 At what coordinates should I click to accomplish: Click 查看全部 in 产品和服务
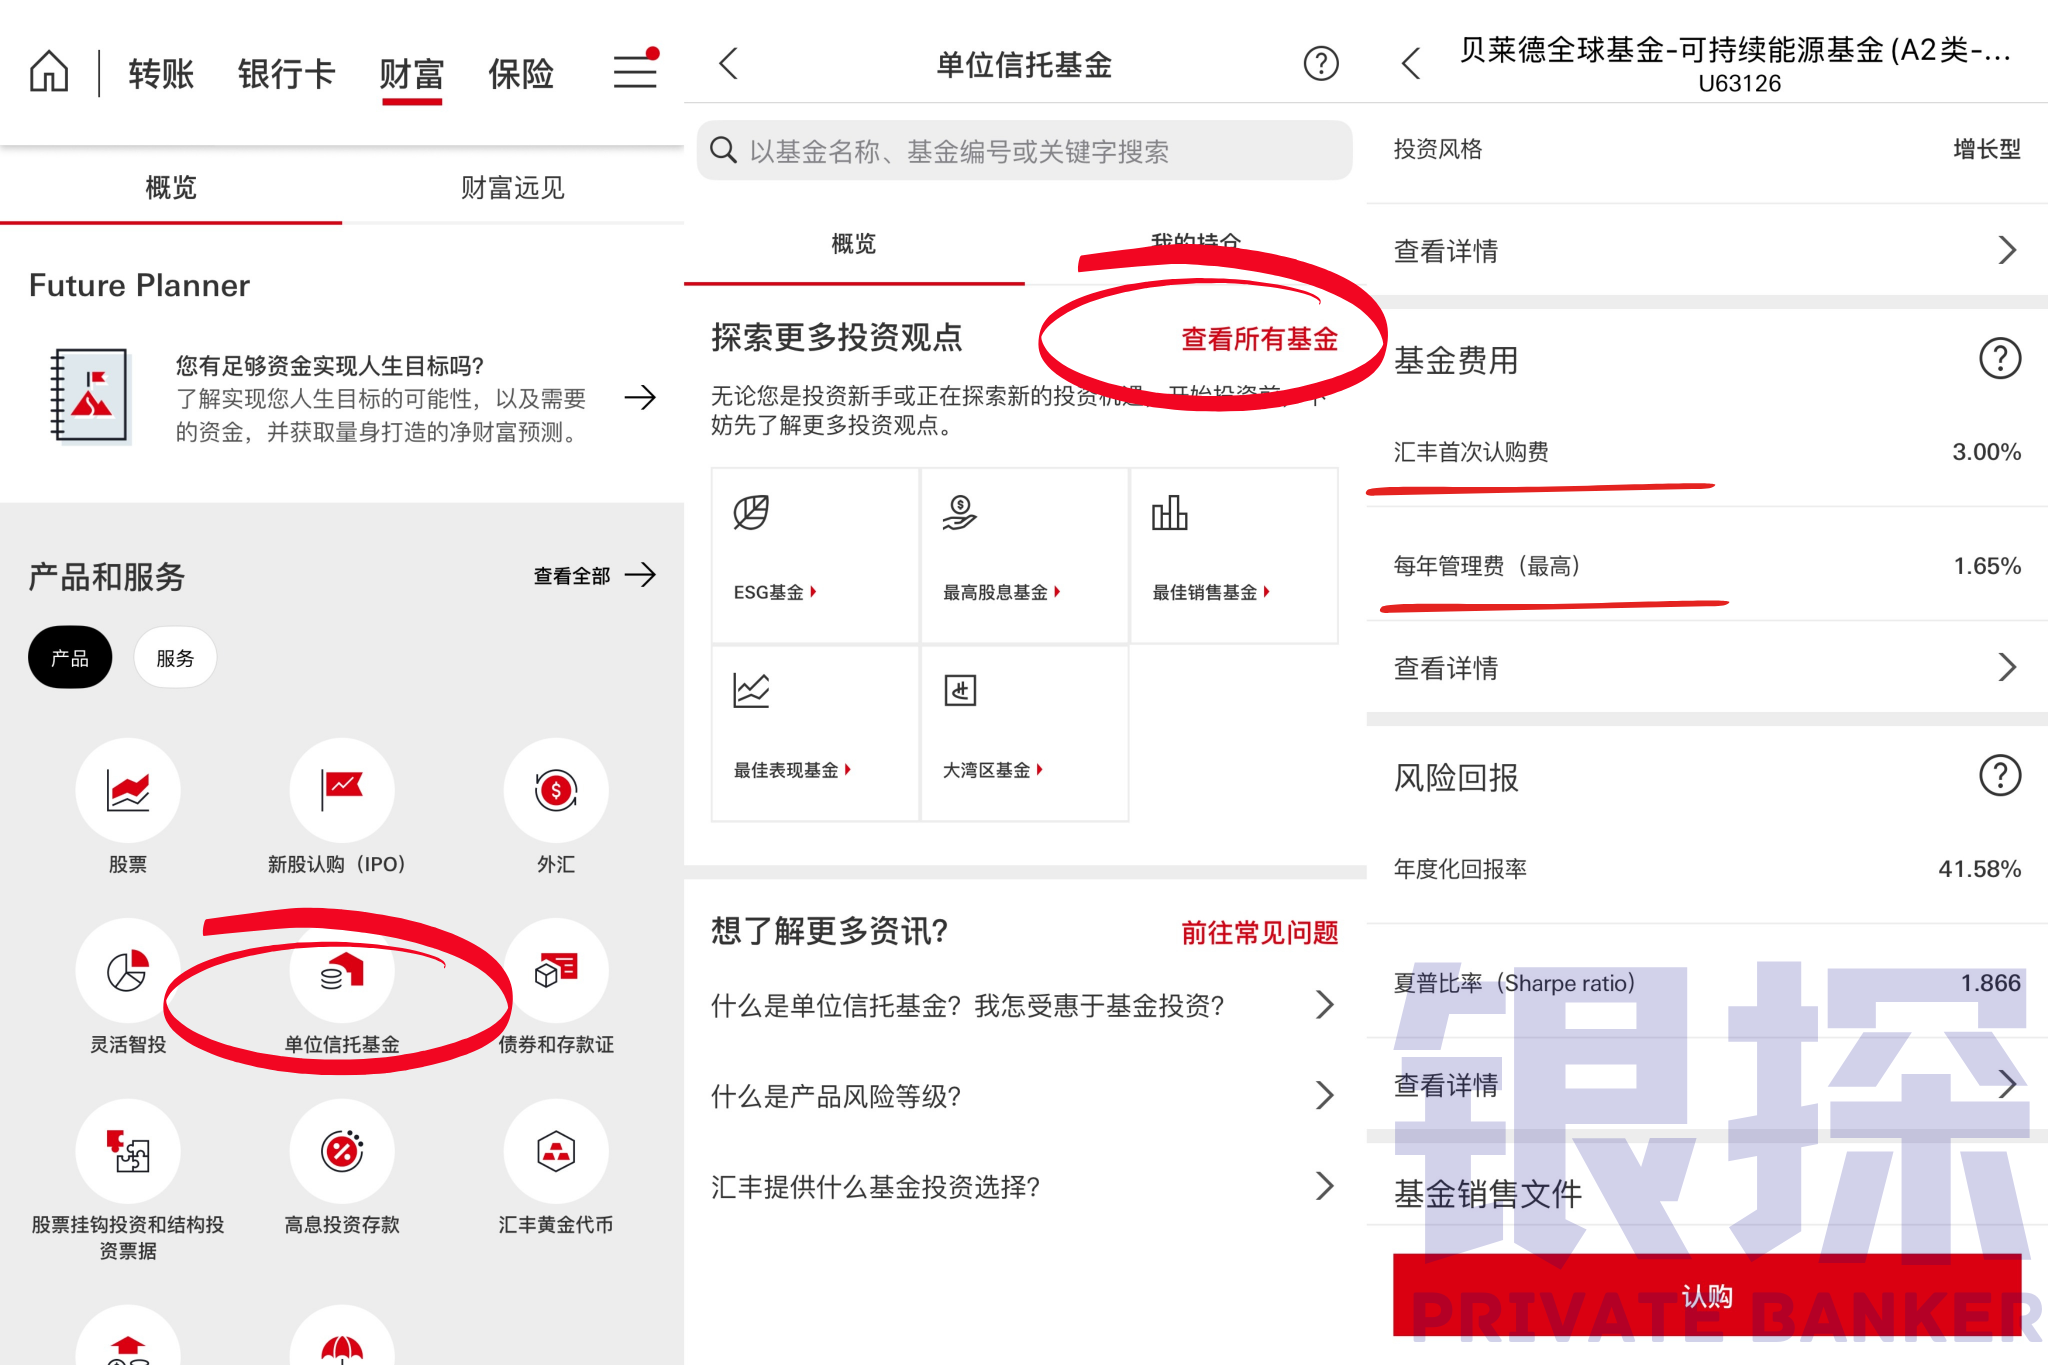tap(594, 575)
